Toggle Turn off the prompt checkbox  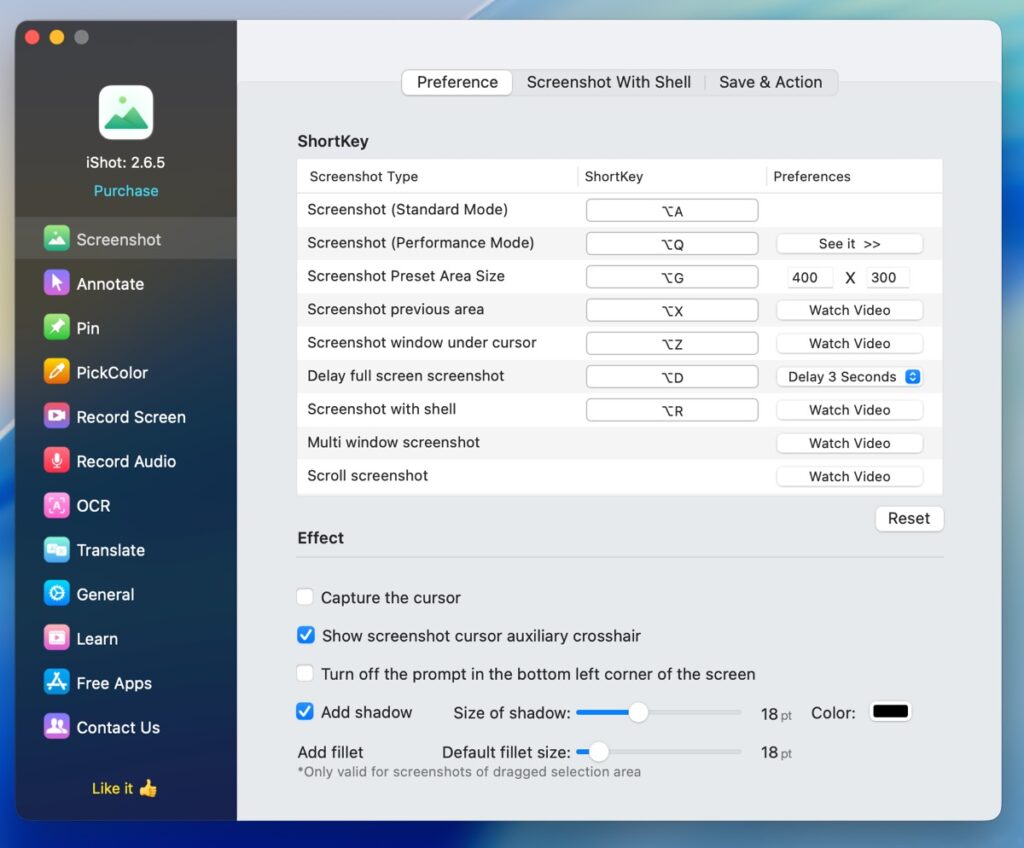(x=306, y=674)
